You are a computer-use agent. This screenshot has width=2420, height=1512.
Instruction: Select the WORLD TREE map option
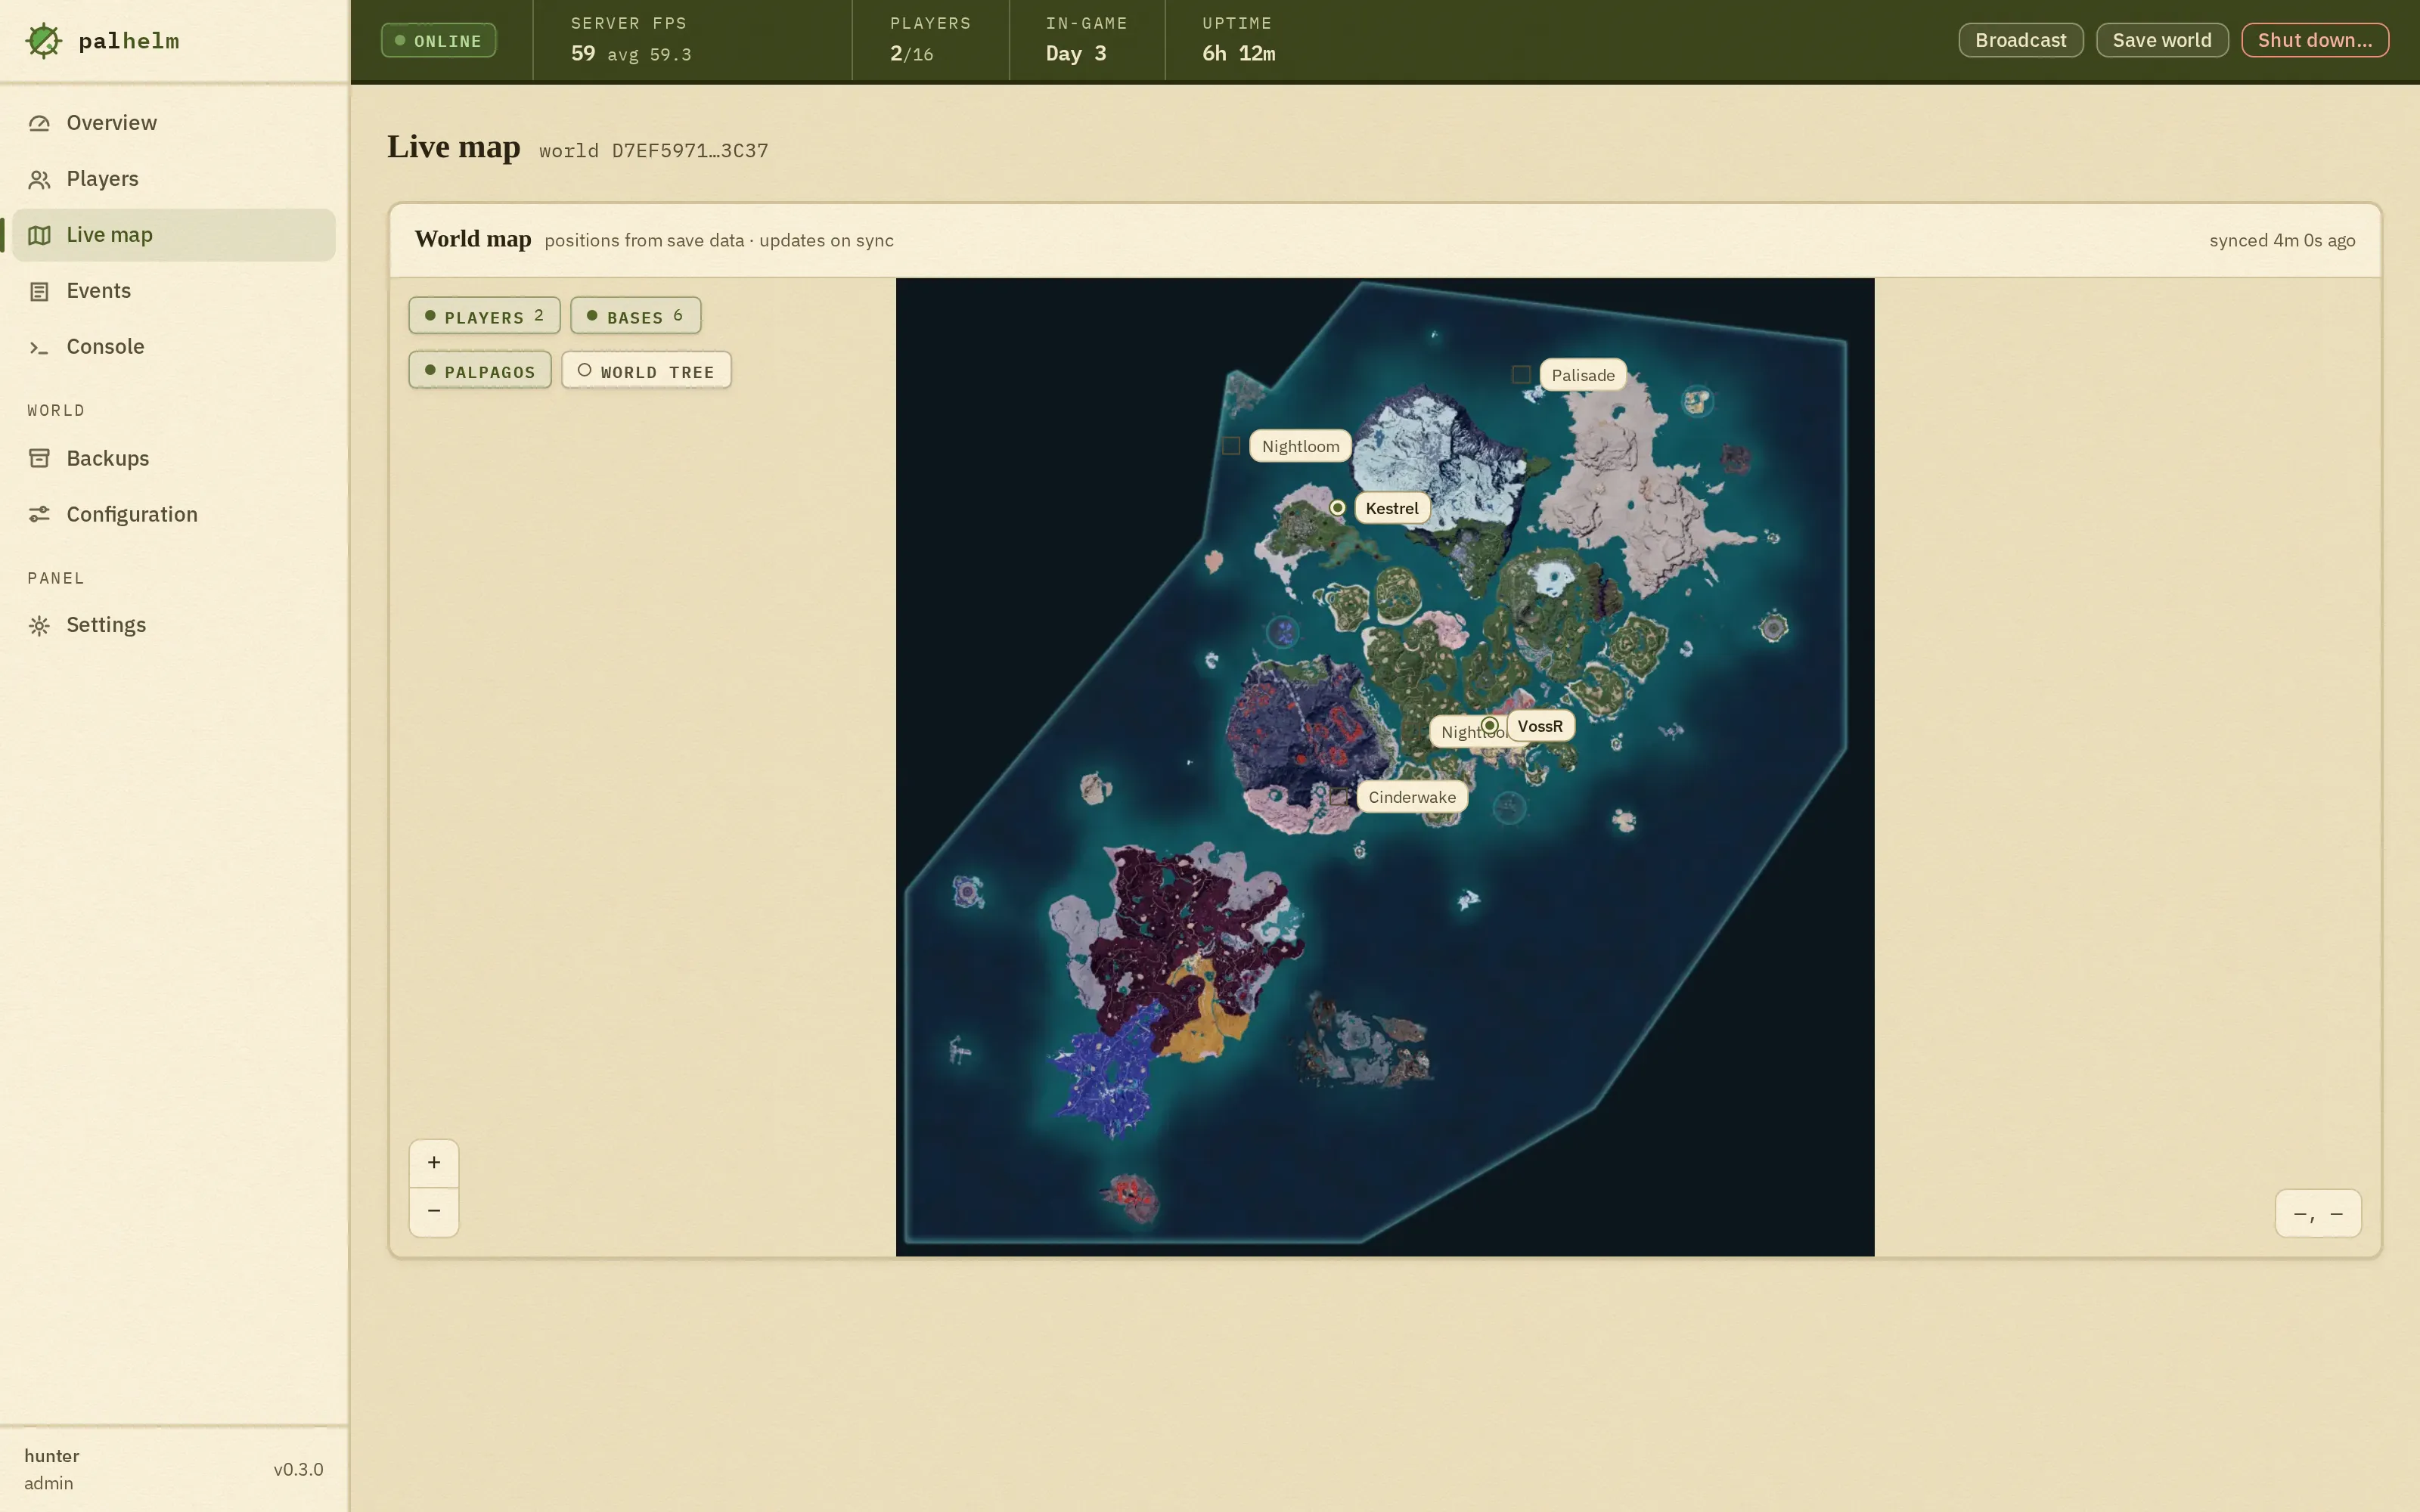(646, 371)
